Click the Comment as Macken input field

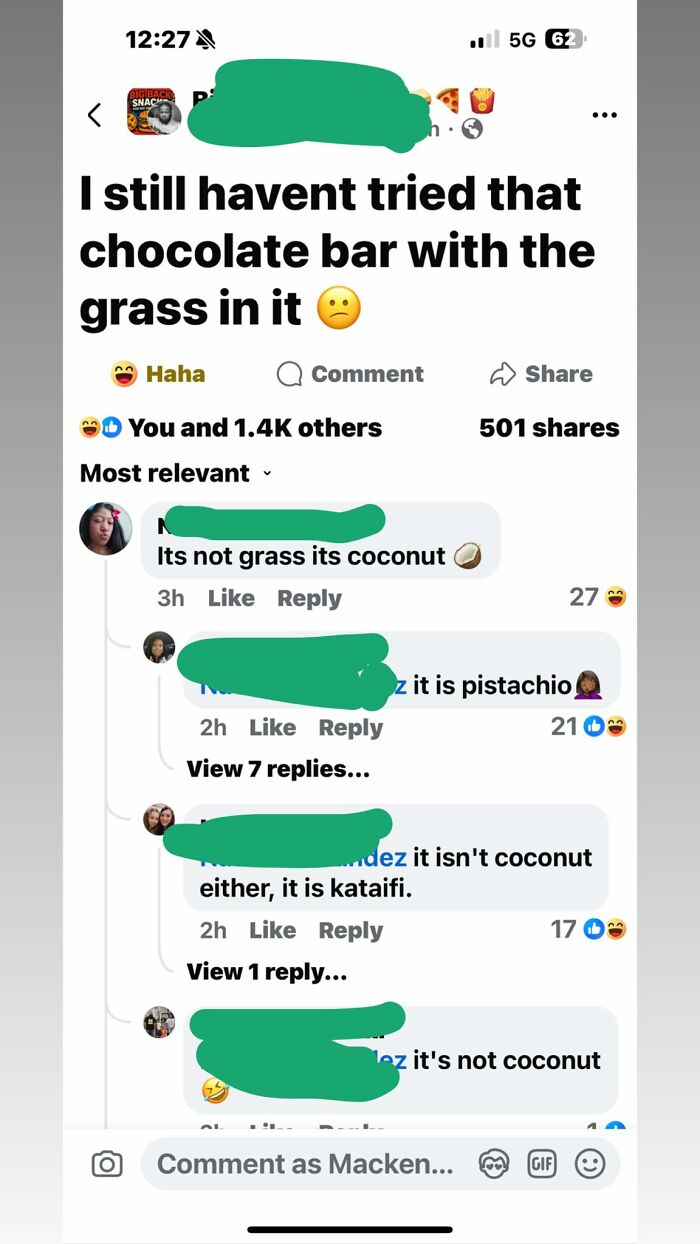point(300,1163)
